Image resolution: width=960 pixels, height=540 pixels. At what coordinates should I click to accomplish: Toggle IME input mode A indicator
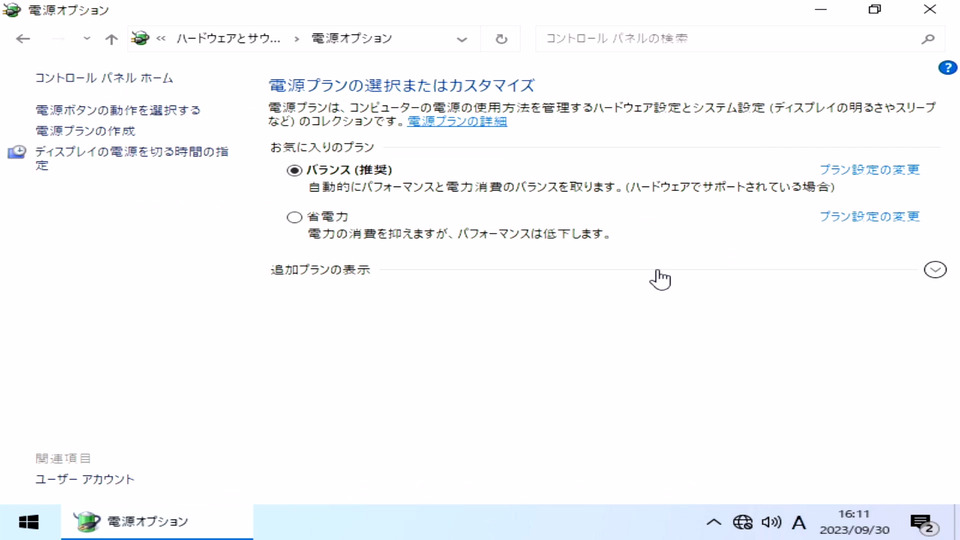[798, 522]
